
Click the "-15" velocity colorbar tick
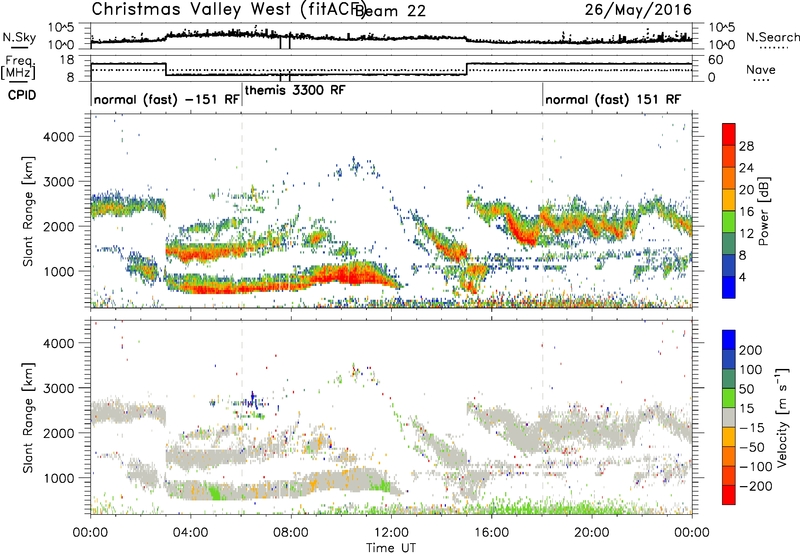tap(751, 428)
